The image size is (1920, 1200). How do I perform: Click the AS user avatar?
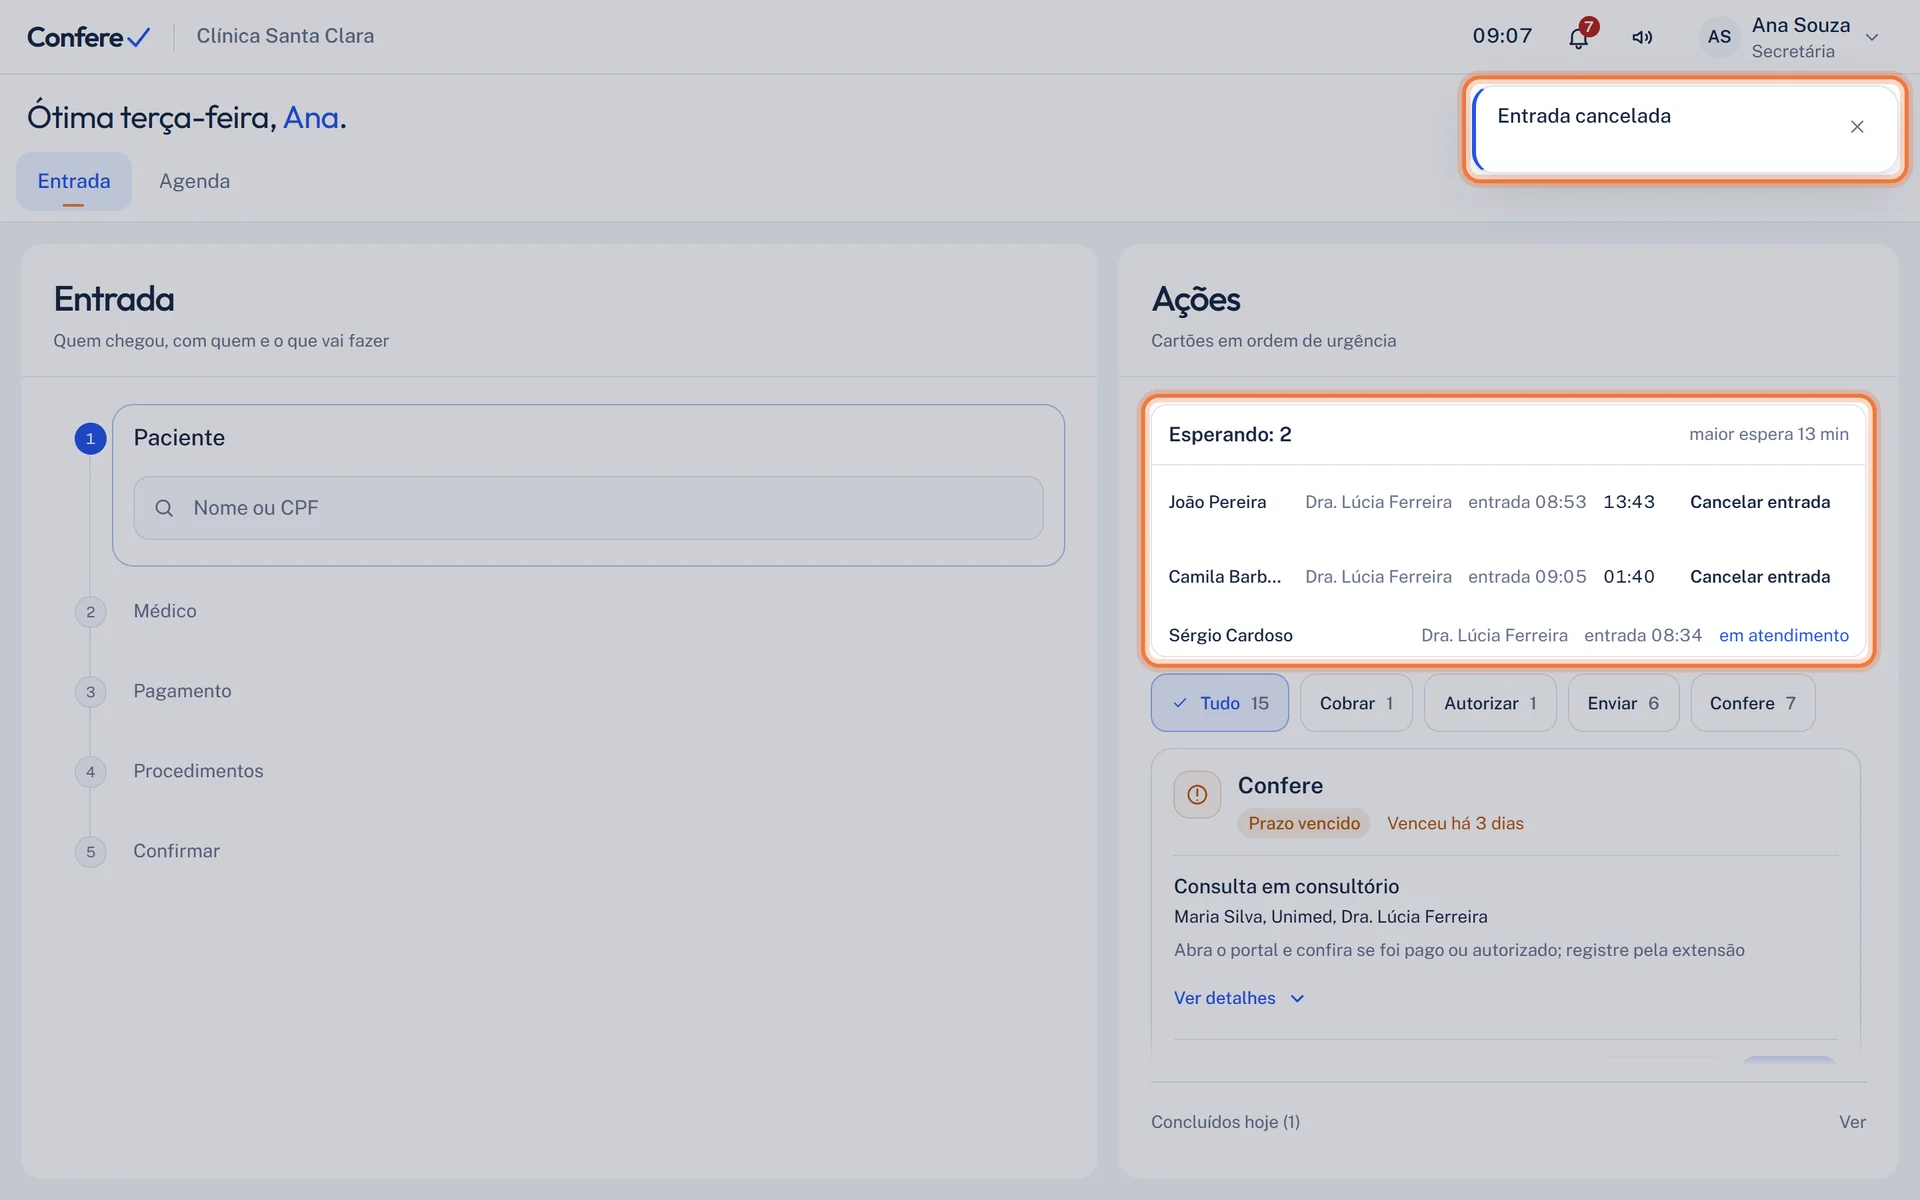(x=1719, y=37)
